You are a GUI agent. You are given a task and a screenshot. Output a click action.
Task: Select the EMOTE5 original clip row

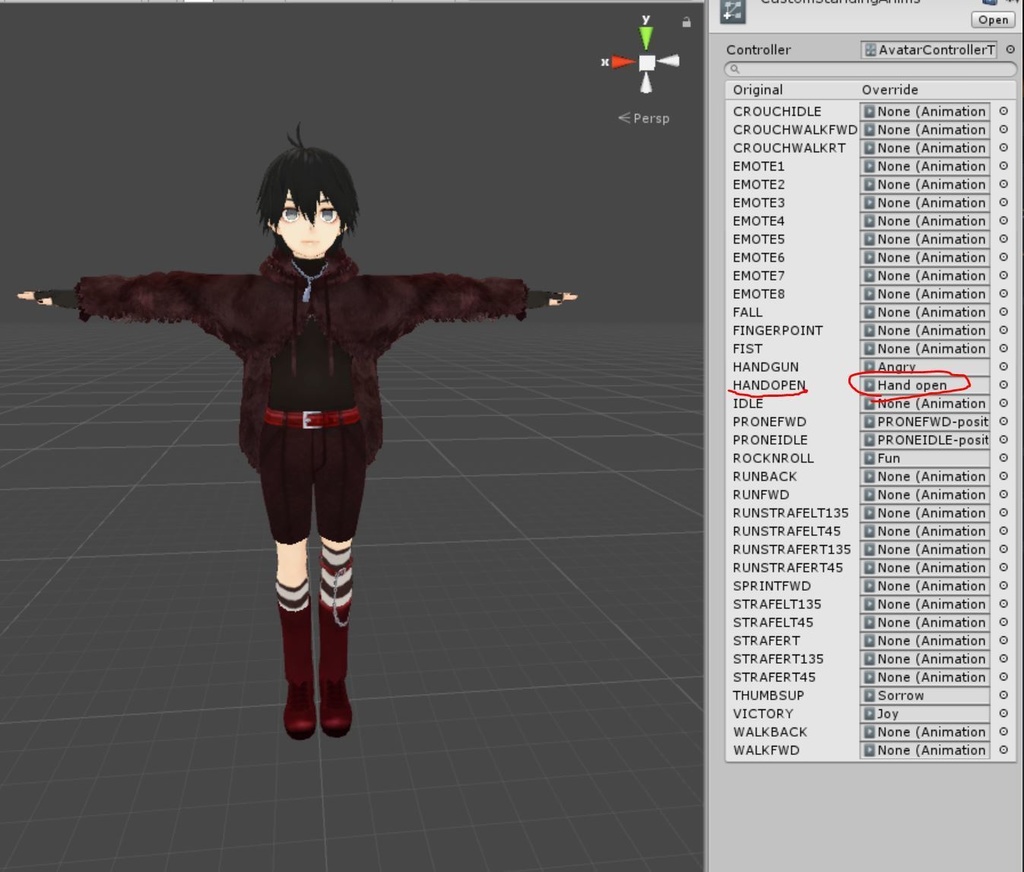click(x=758, y=240)
